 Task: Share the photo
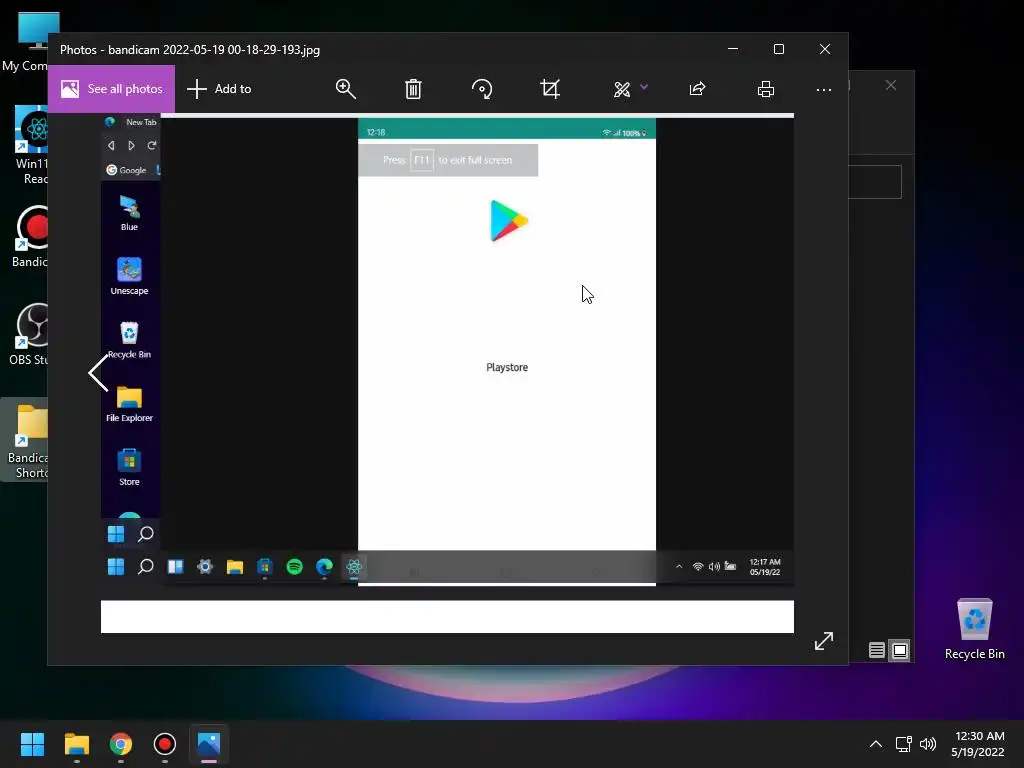697,89
